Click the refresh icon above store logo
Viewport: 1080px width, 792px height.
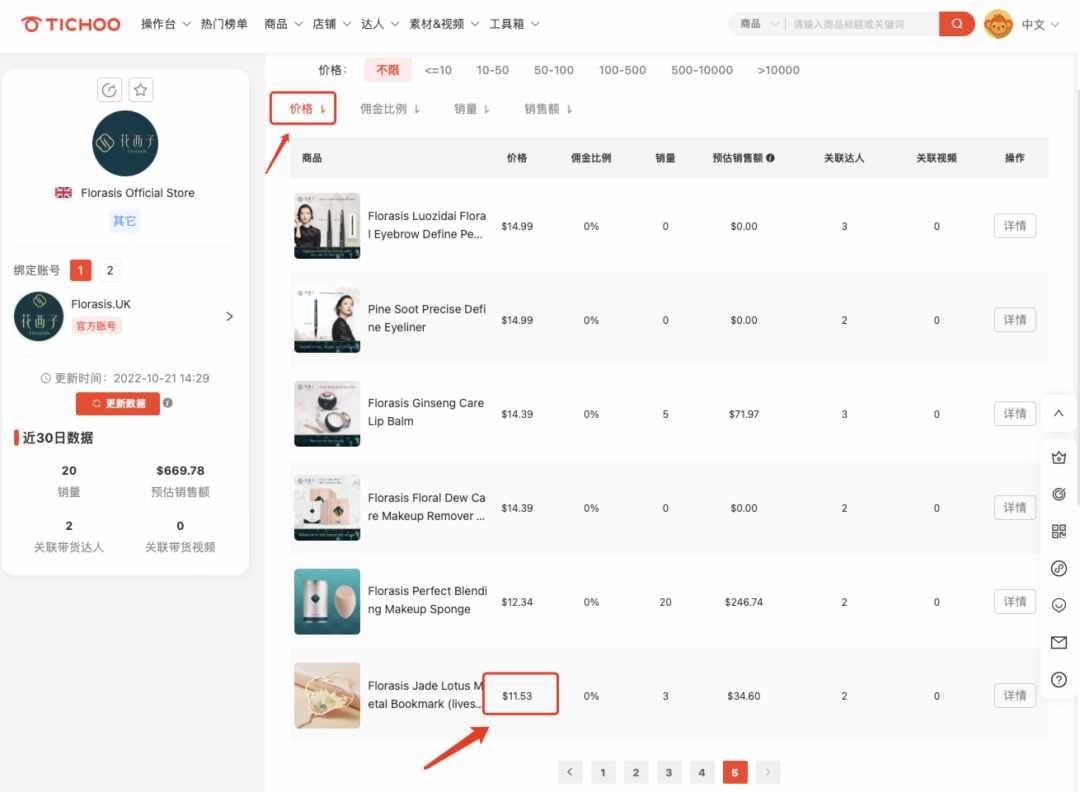(x=109, y=90)
